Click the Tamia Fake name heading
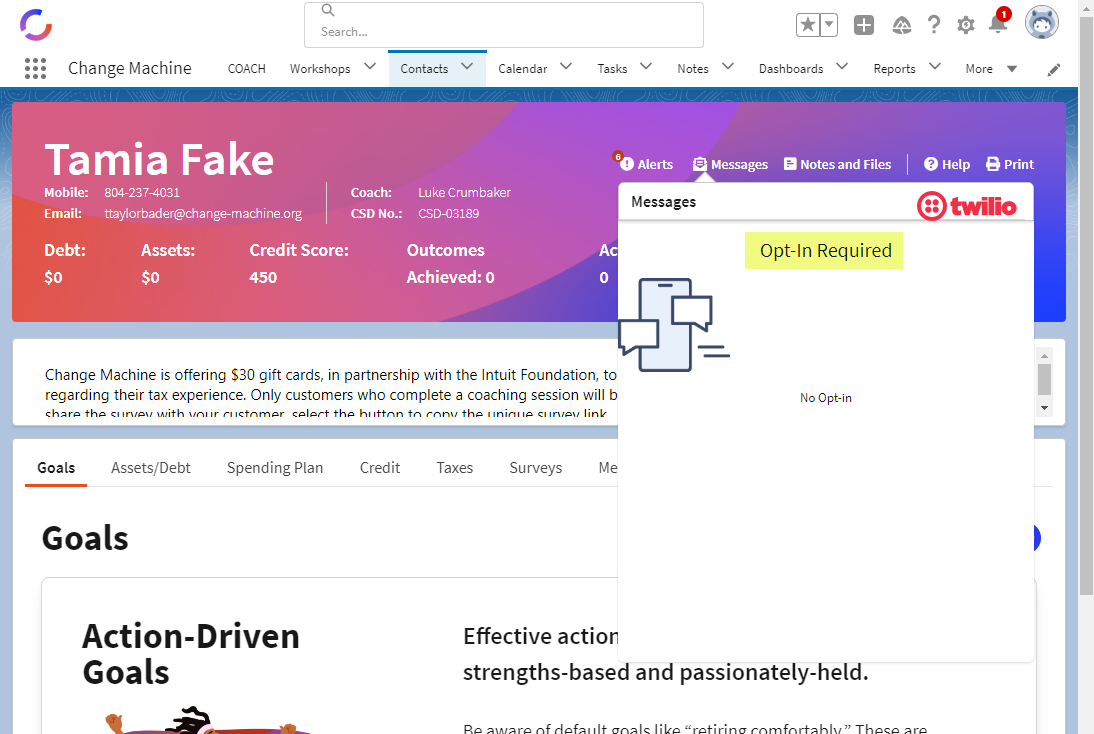The height and width of the screenshot is (734, 1094). tap(159, 160)
